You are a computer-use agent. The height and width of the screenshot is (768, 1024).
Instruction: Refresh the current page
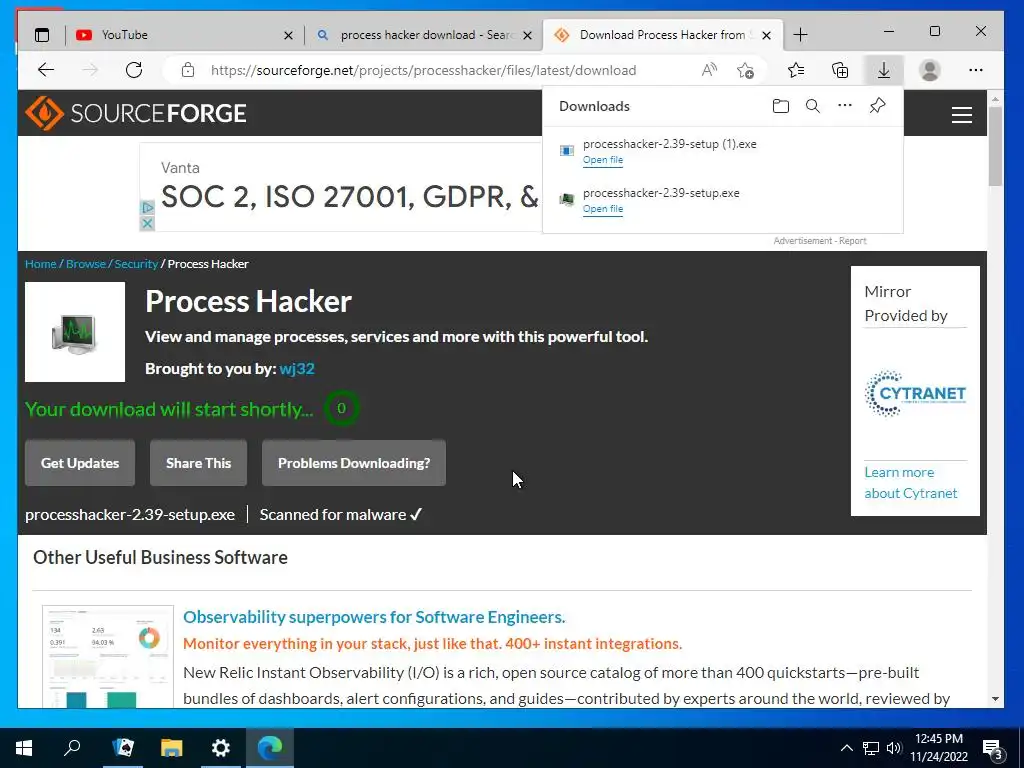[134, 70]
